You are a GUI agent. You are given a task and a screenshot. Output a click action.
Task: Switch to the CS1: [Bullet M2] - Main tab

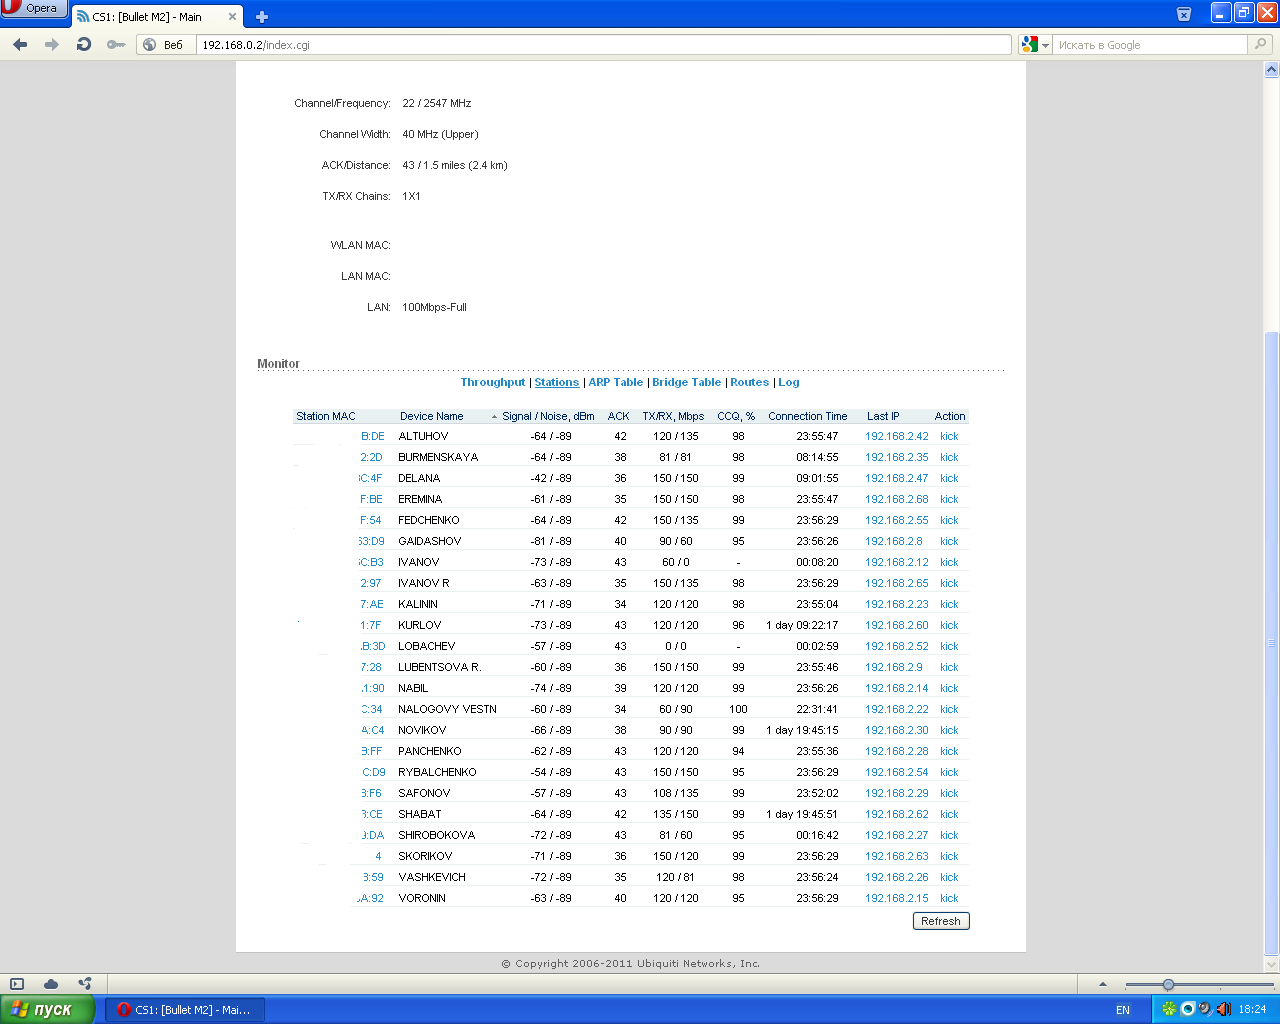point(157,17)
